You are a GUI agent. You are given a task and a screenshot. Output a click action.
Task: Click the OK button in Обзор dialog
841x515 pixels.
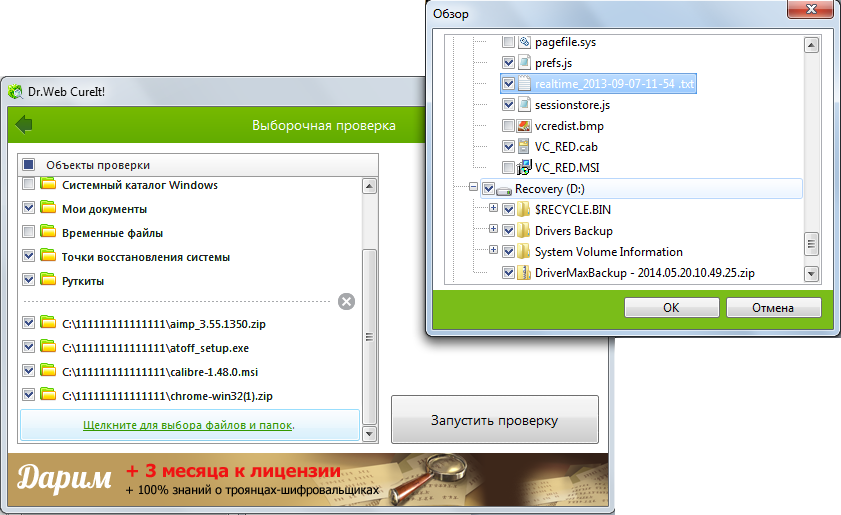[672, 307]
